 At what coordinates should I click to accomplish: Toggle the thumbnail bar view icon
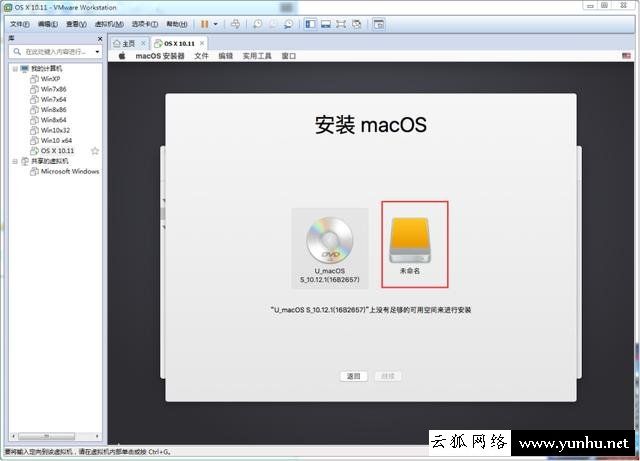(x=326, y=24)
